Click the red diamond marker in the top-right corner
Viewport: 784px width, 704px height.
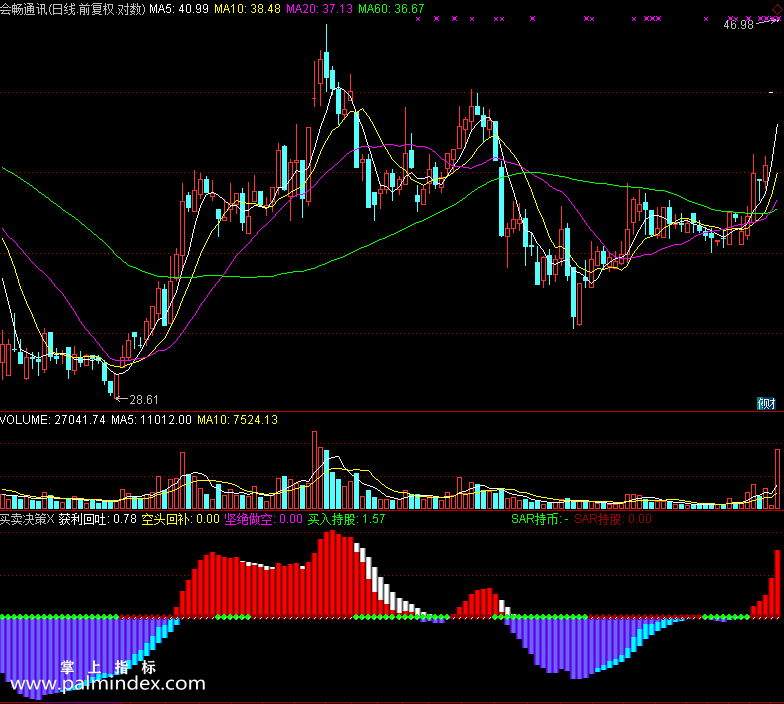point(777,8)
